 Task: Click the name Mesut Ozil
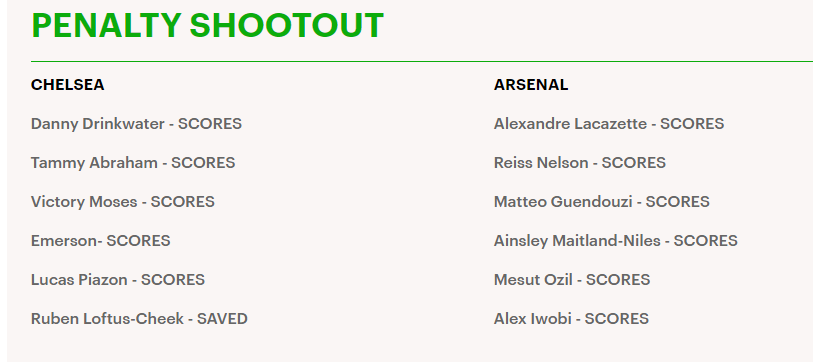534,280
